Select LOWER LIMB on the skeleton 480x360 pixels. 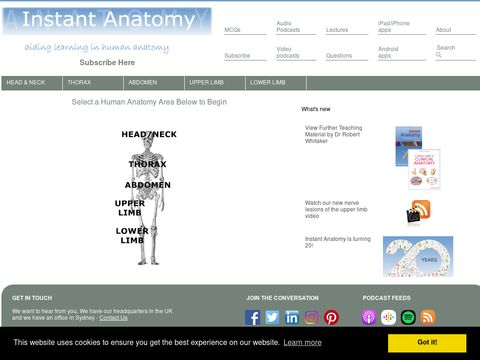point(132,235)
